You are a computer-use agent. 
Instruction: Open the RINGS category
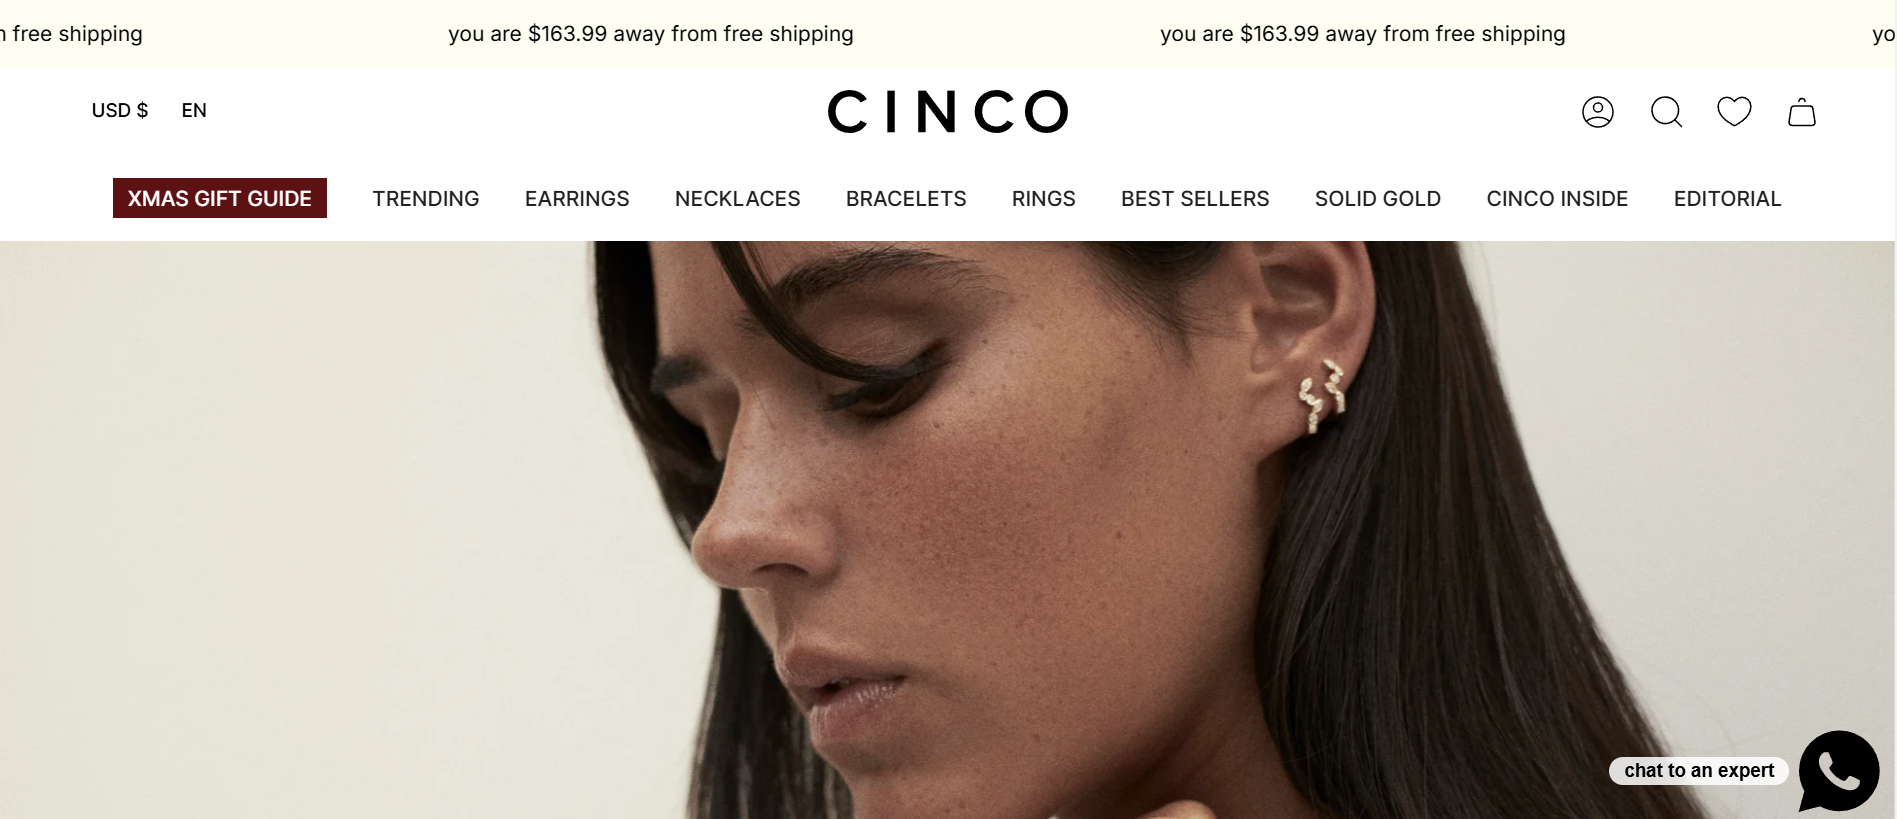(1044, 198)
